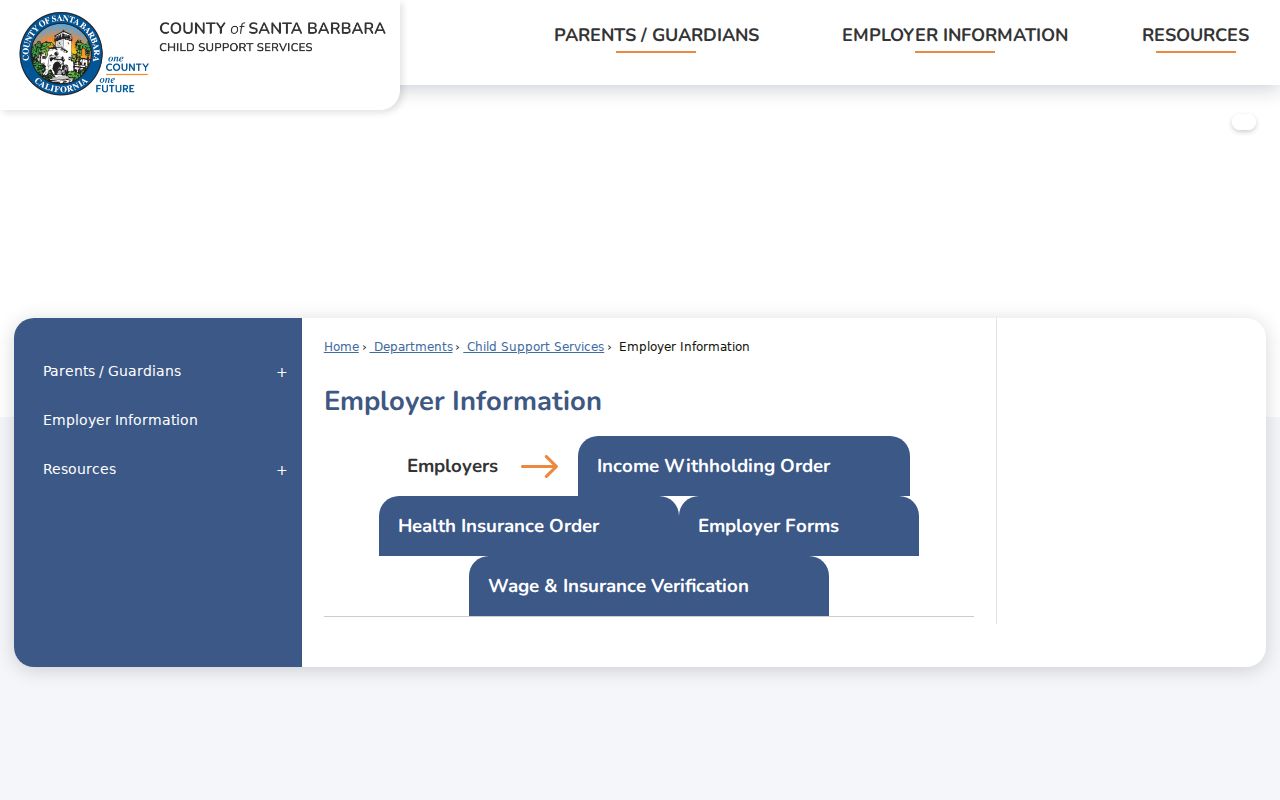Click the Employers label text
The image size is (1280, 800).
pyautogui.click(x=452, y=466)
